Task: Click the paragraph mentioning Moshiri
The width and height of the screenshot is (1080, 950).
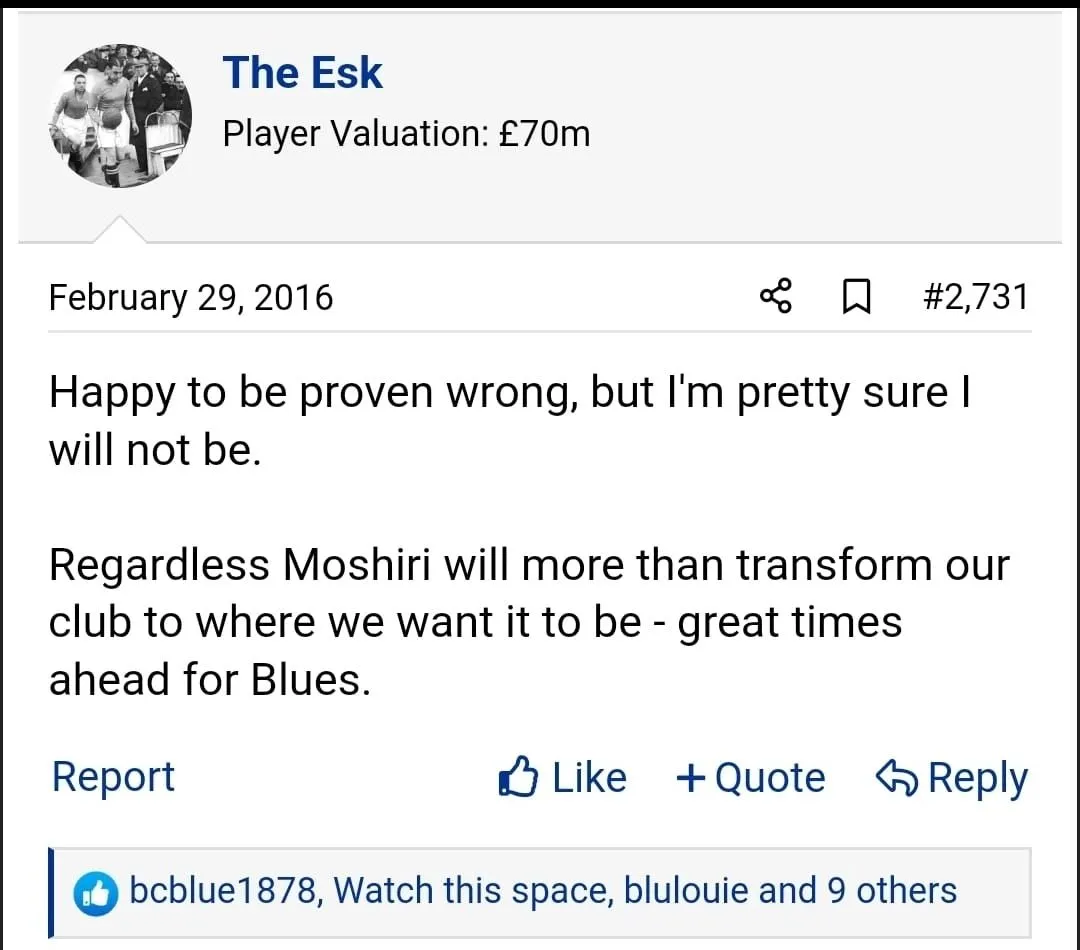Action: coord(529,622)
